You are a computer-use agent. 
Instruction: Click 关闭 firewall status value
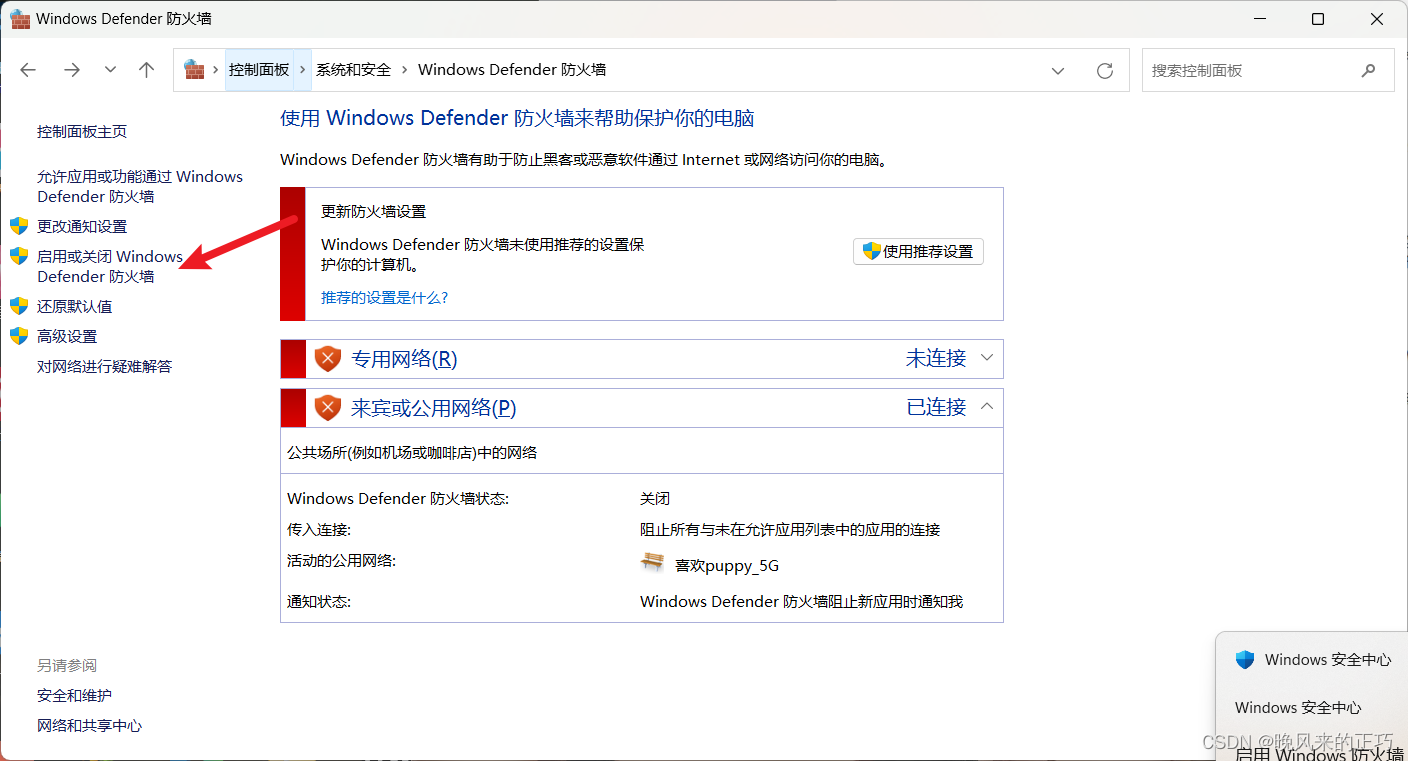(655, 499)
